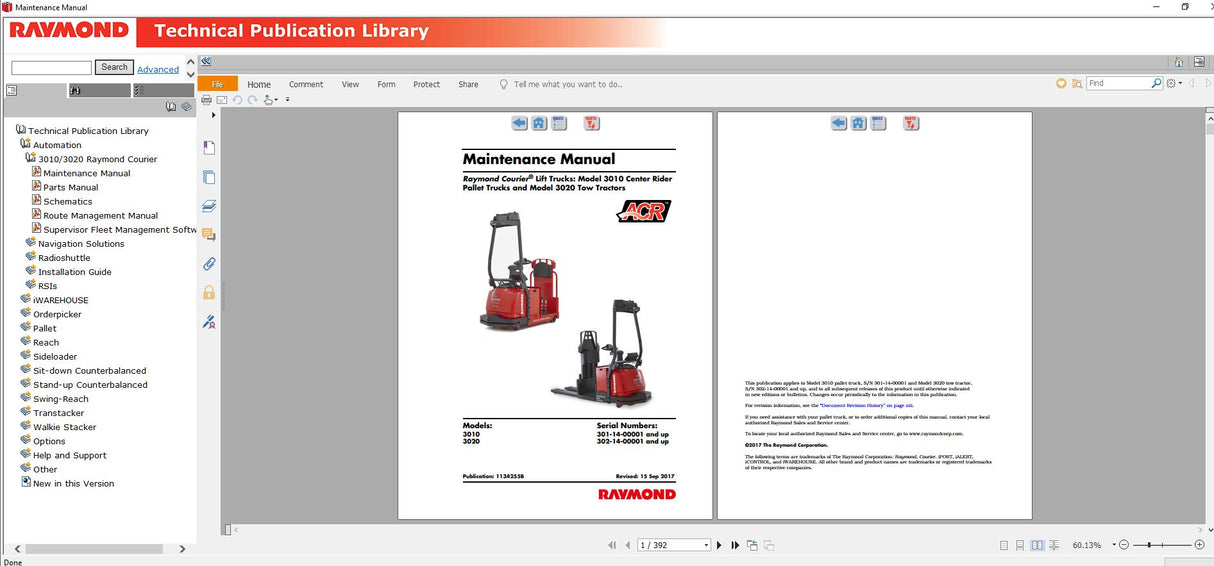Click the stacked-books icon above the tree
Viewport: 1214px width, 566px height.
(x=186, y=106)
